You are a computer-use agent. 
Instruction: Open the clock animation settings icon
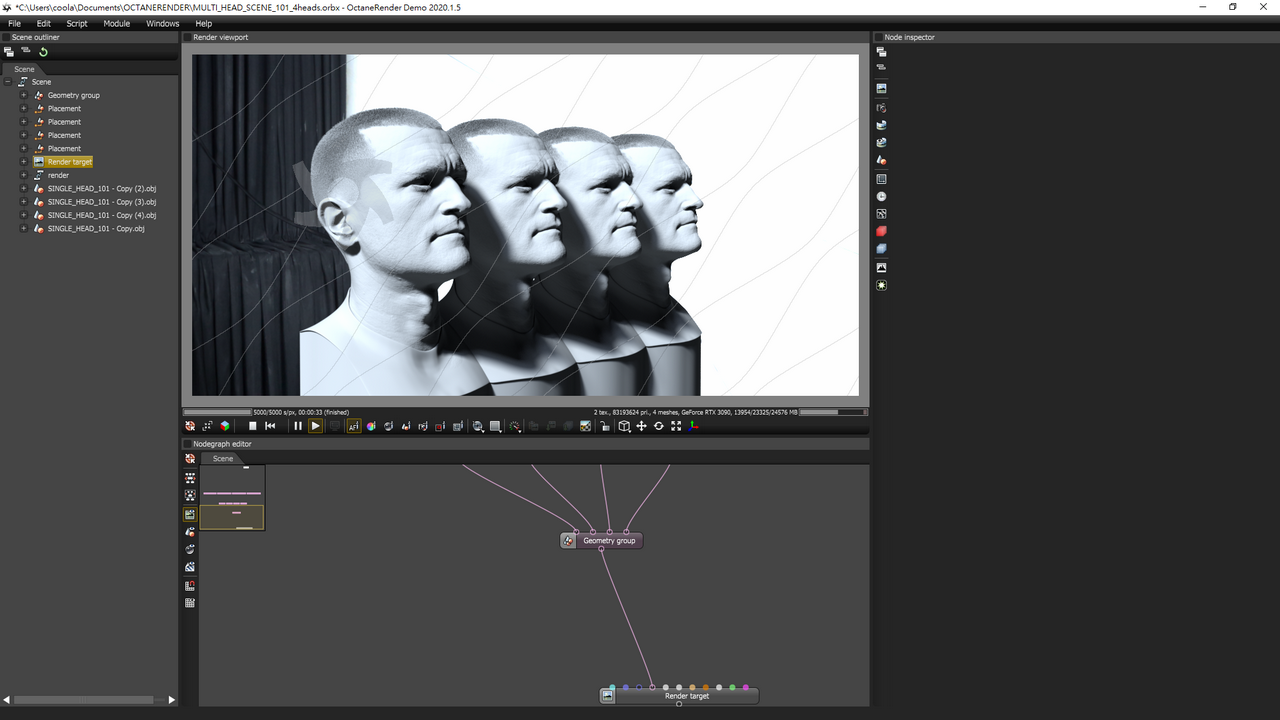coord(881,196)
